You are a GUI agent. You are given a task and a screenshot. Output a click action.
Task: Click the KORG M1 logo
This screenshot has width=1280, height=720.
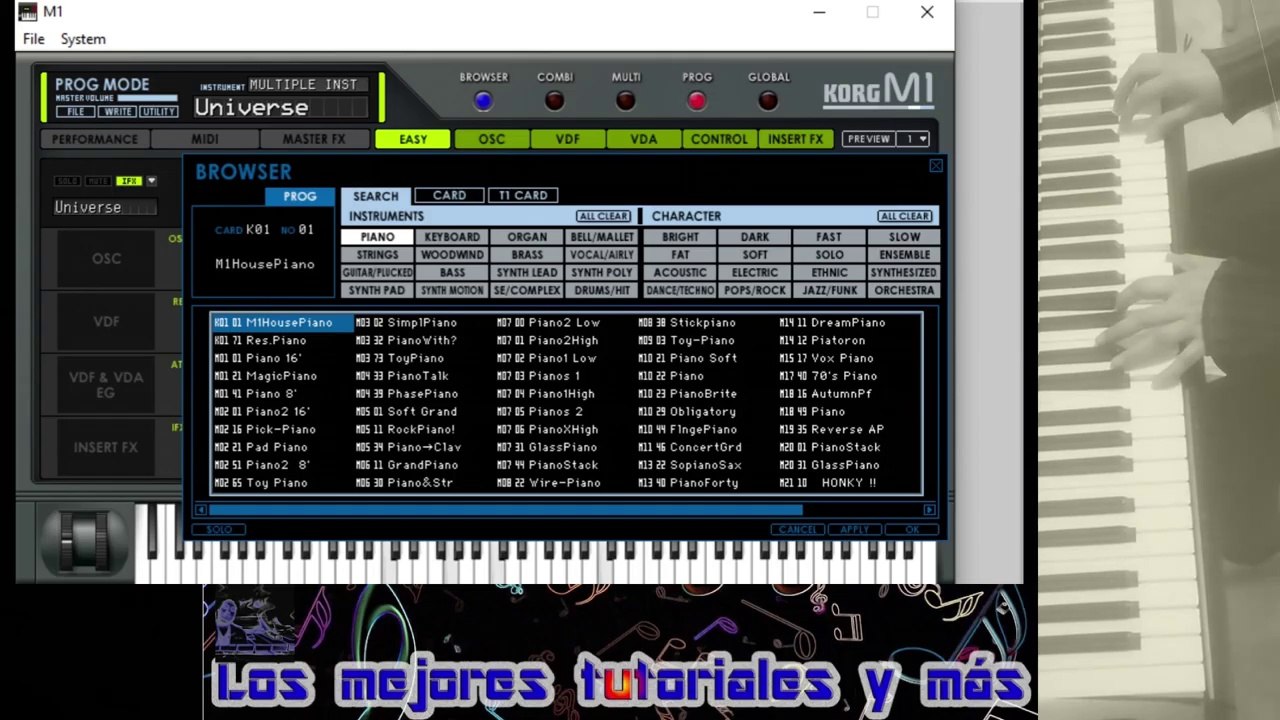[878, 91]
